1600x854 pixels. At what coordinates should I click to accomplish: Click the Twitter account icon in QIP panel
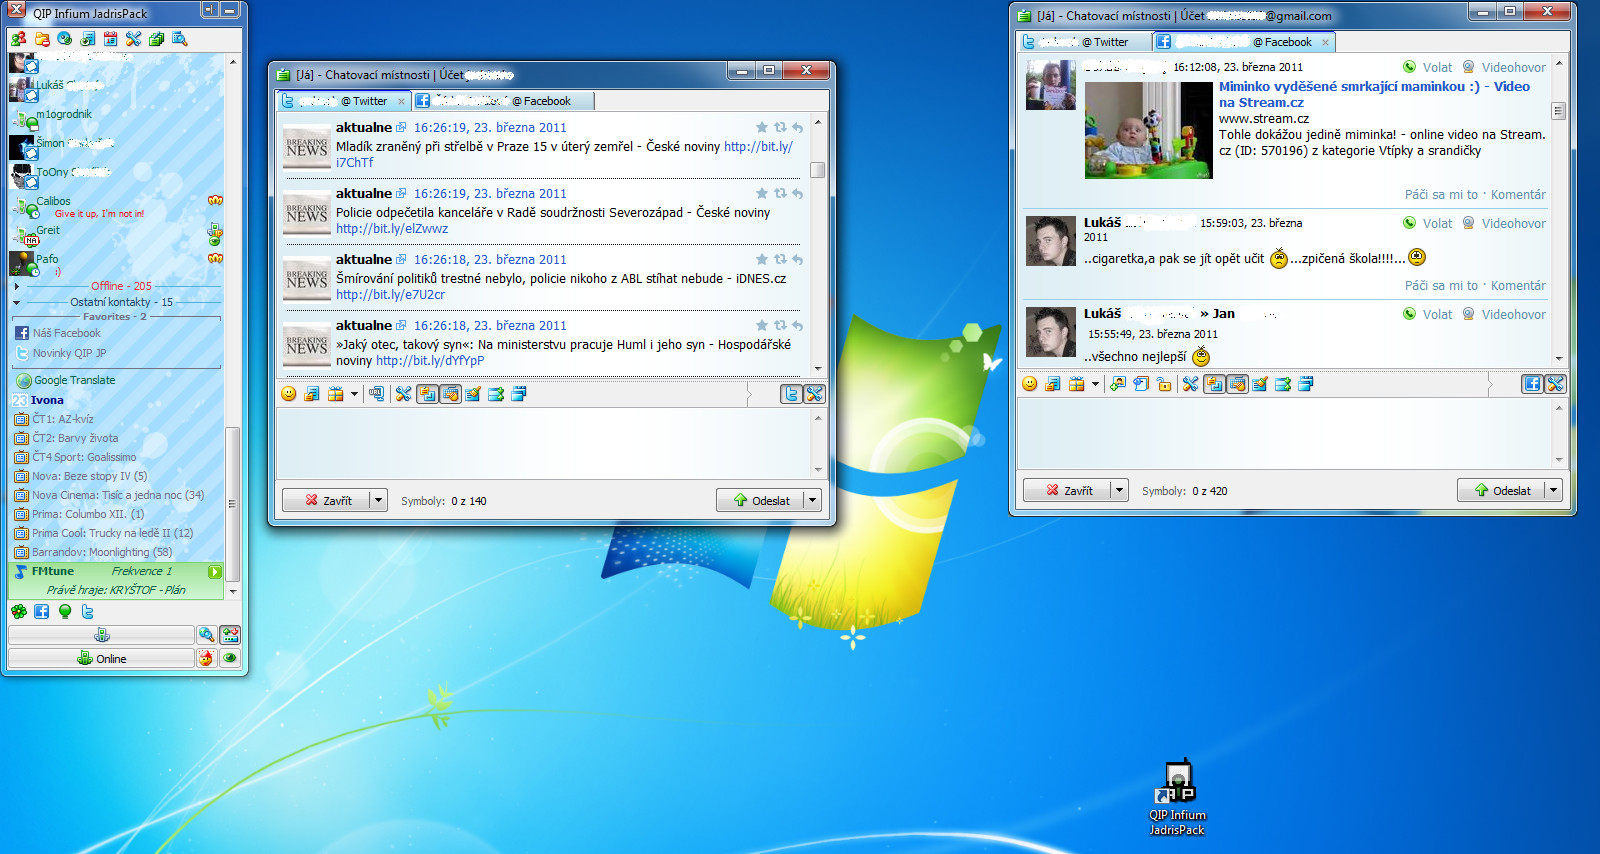[x=87, y=611]
